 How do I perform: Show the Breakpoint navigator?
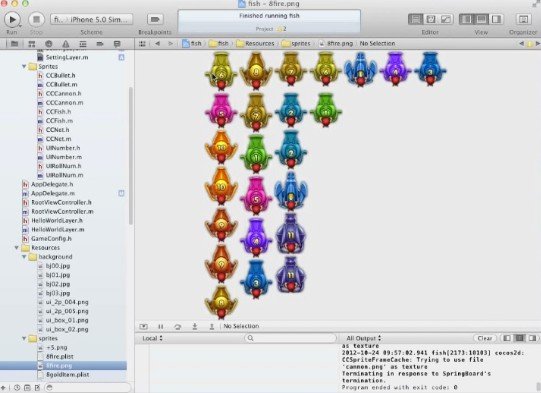coord(100,44)
